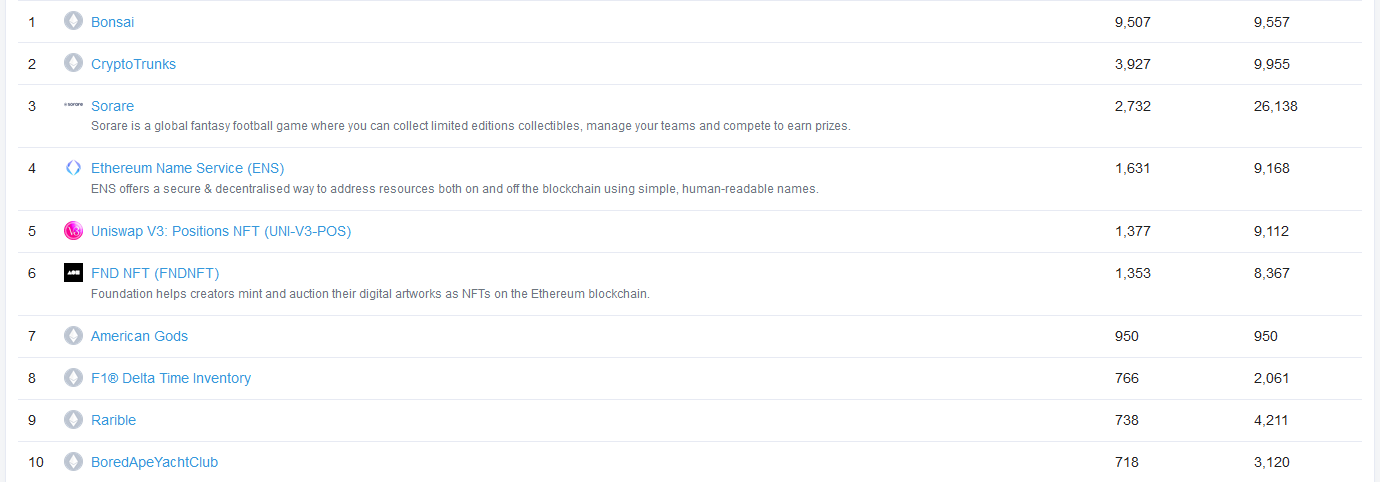This screenshot has width=1380, height=482.
Task: Click the Ethereum Name Service icon
Action: click(x=73, y=168)
